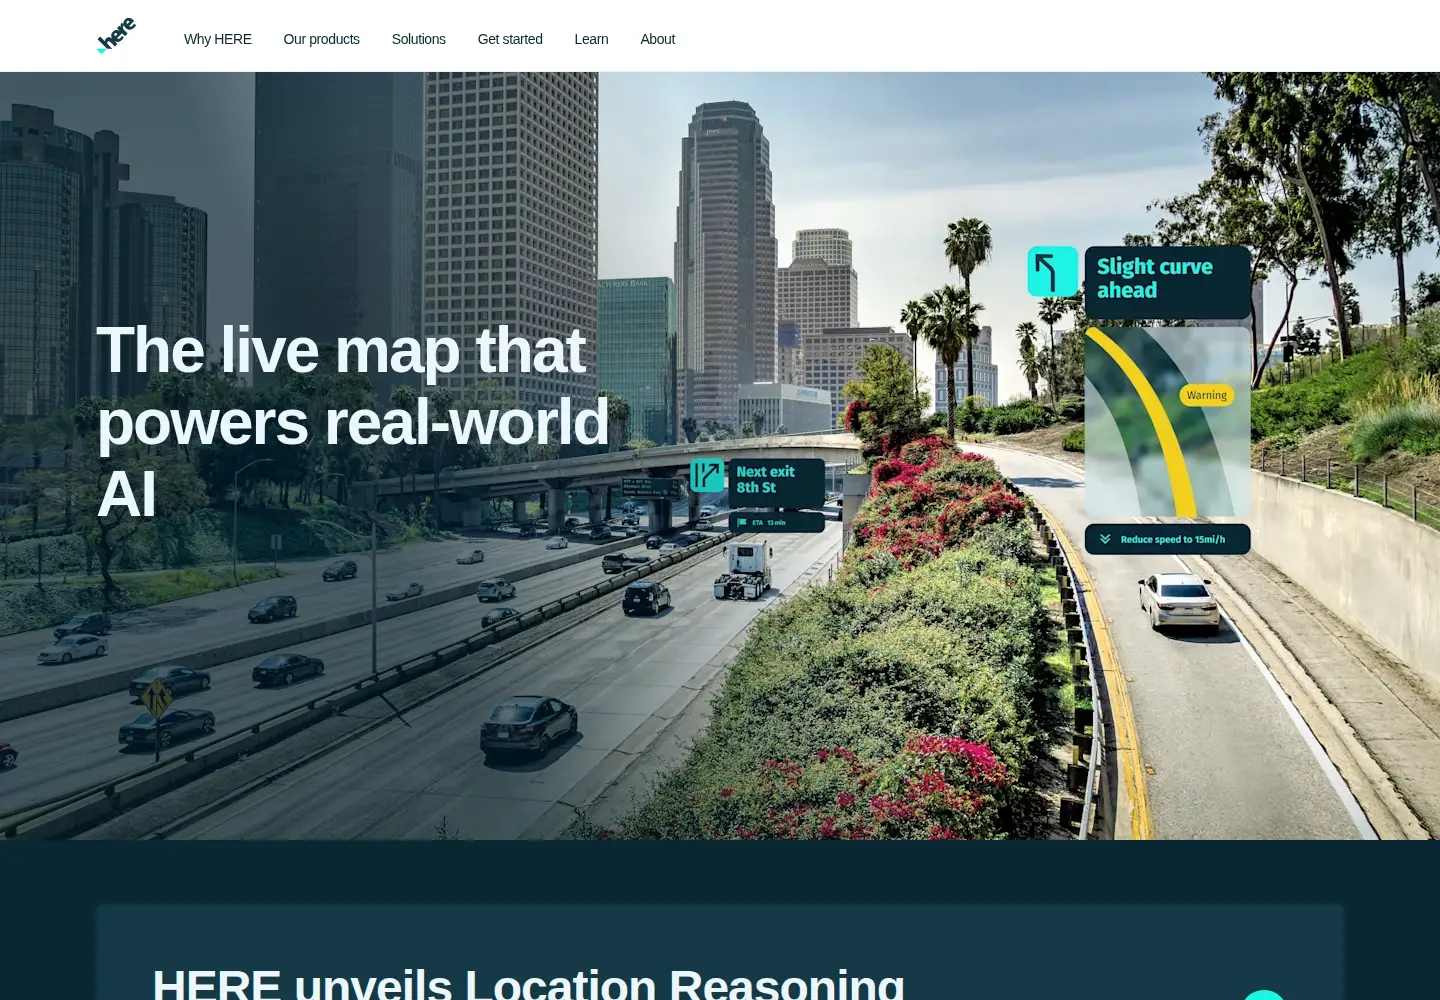
Task: Open the Our products menu
Action: (321, 39)
